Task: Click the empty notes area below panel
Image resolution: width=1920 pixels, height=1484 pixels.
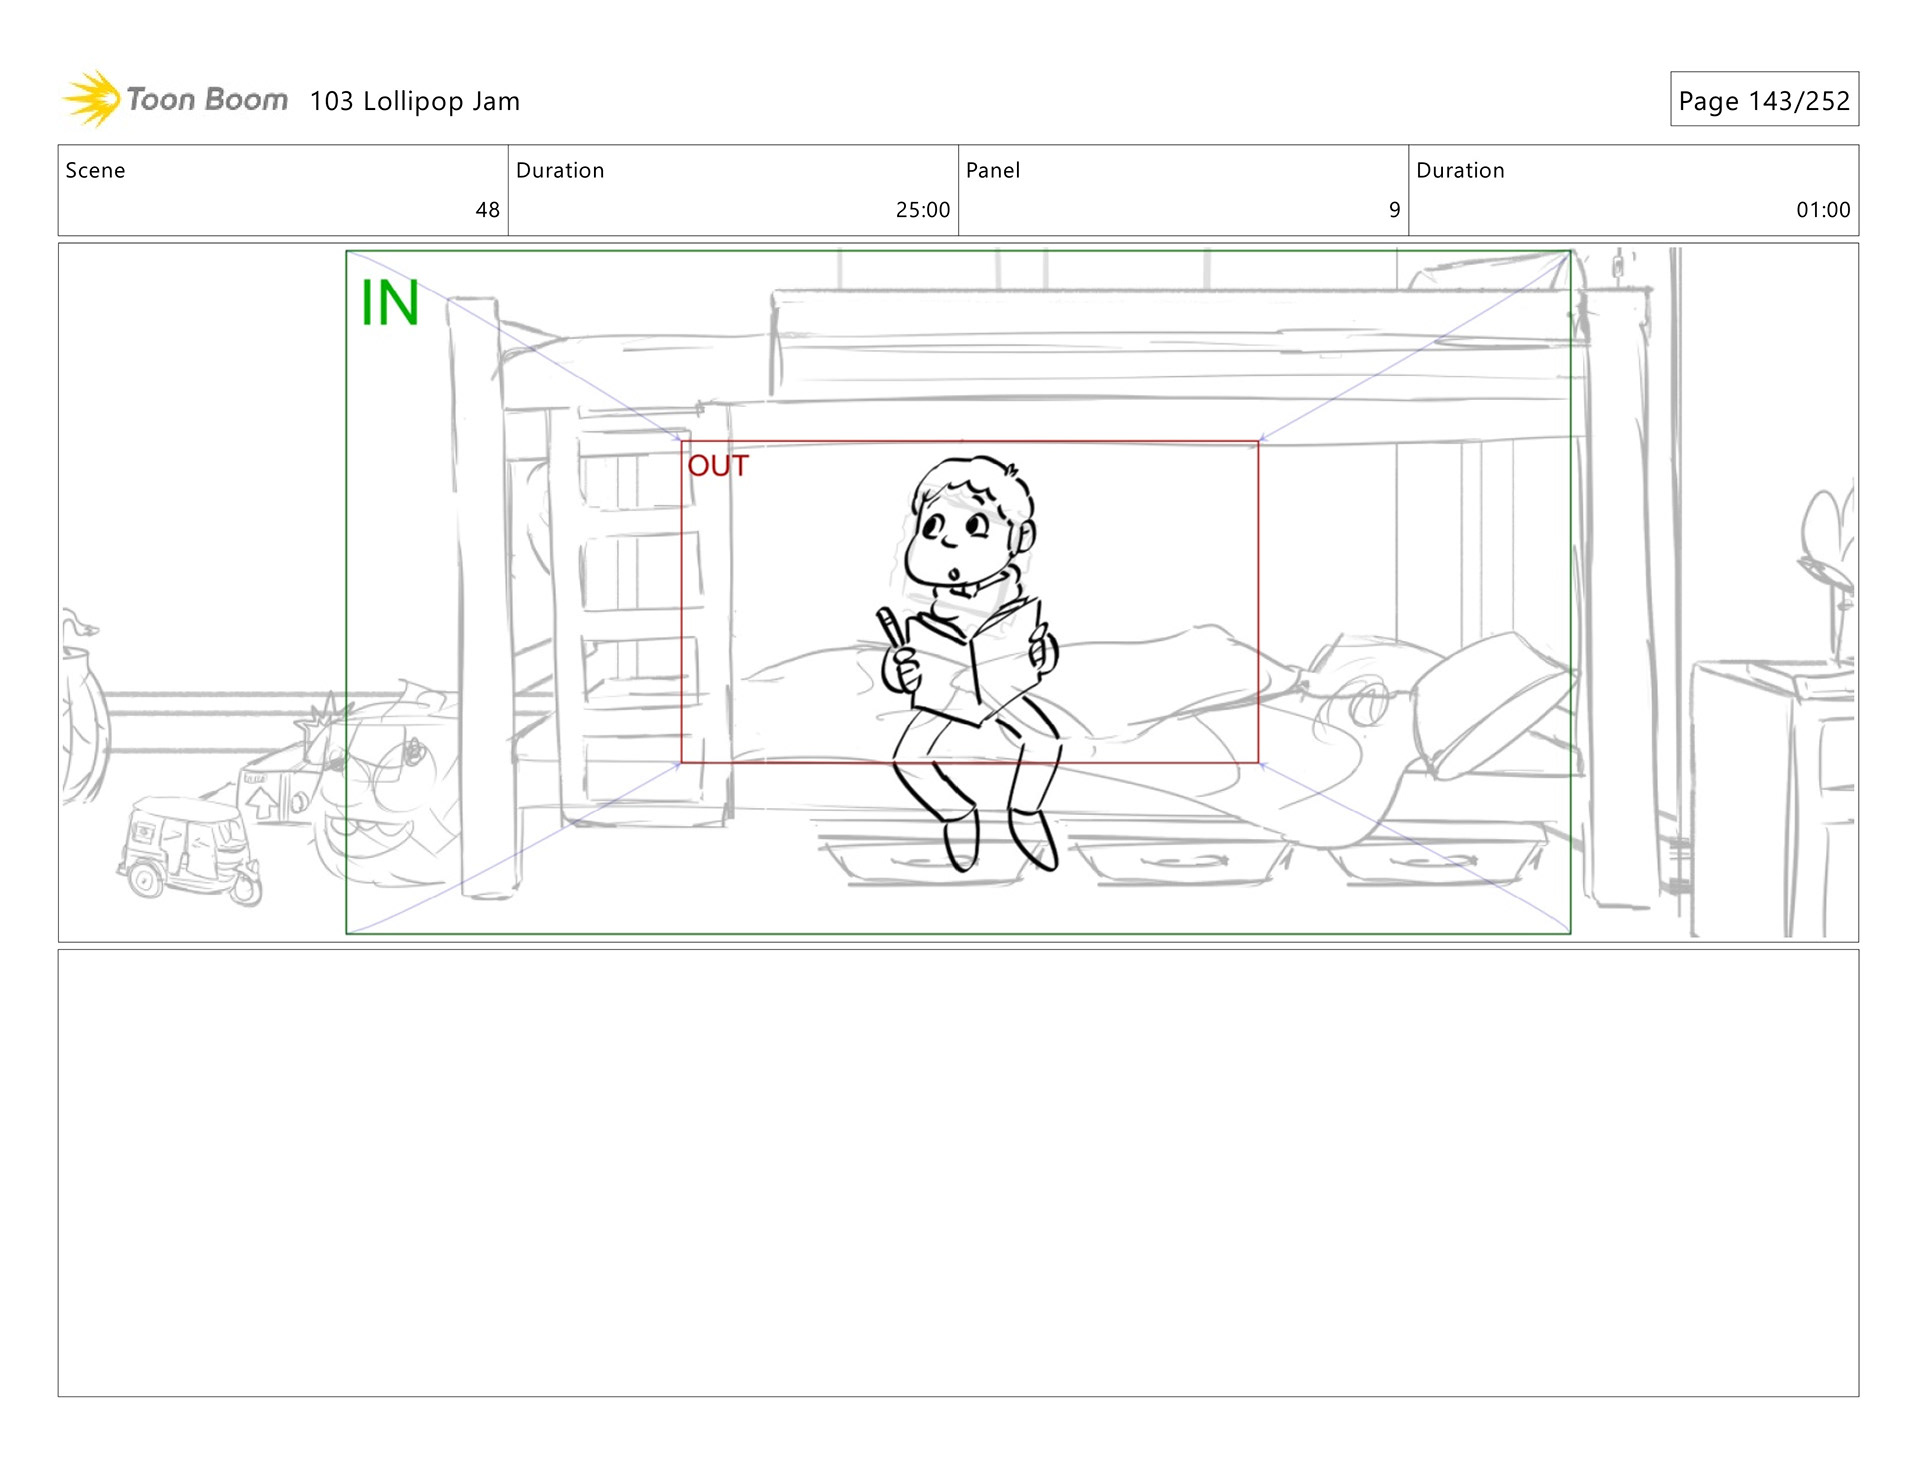Action: point(957,1172)
